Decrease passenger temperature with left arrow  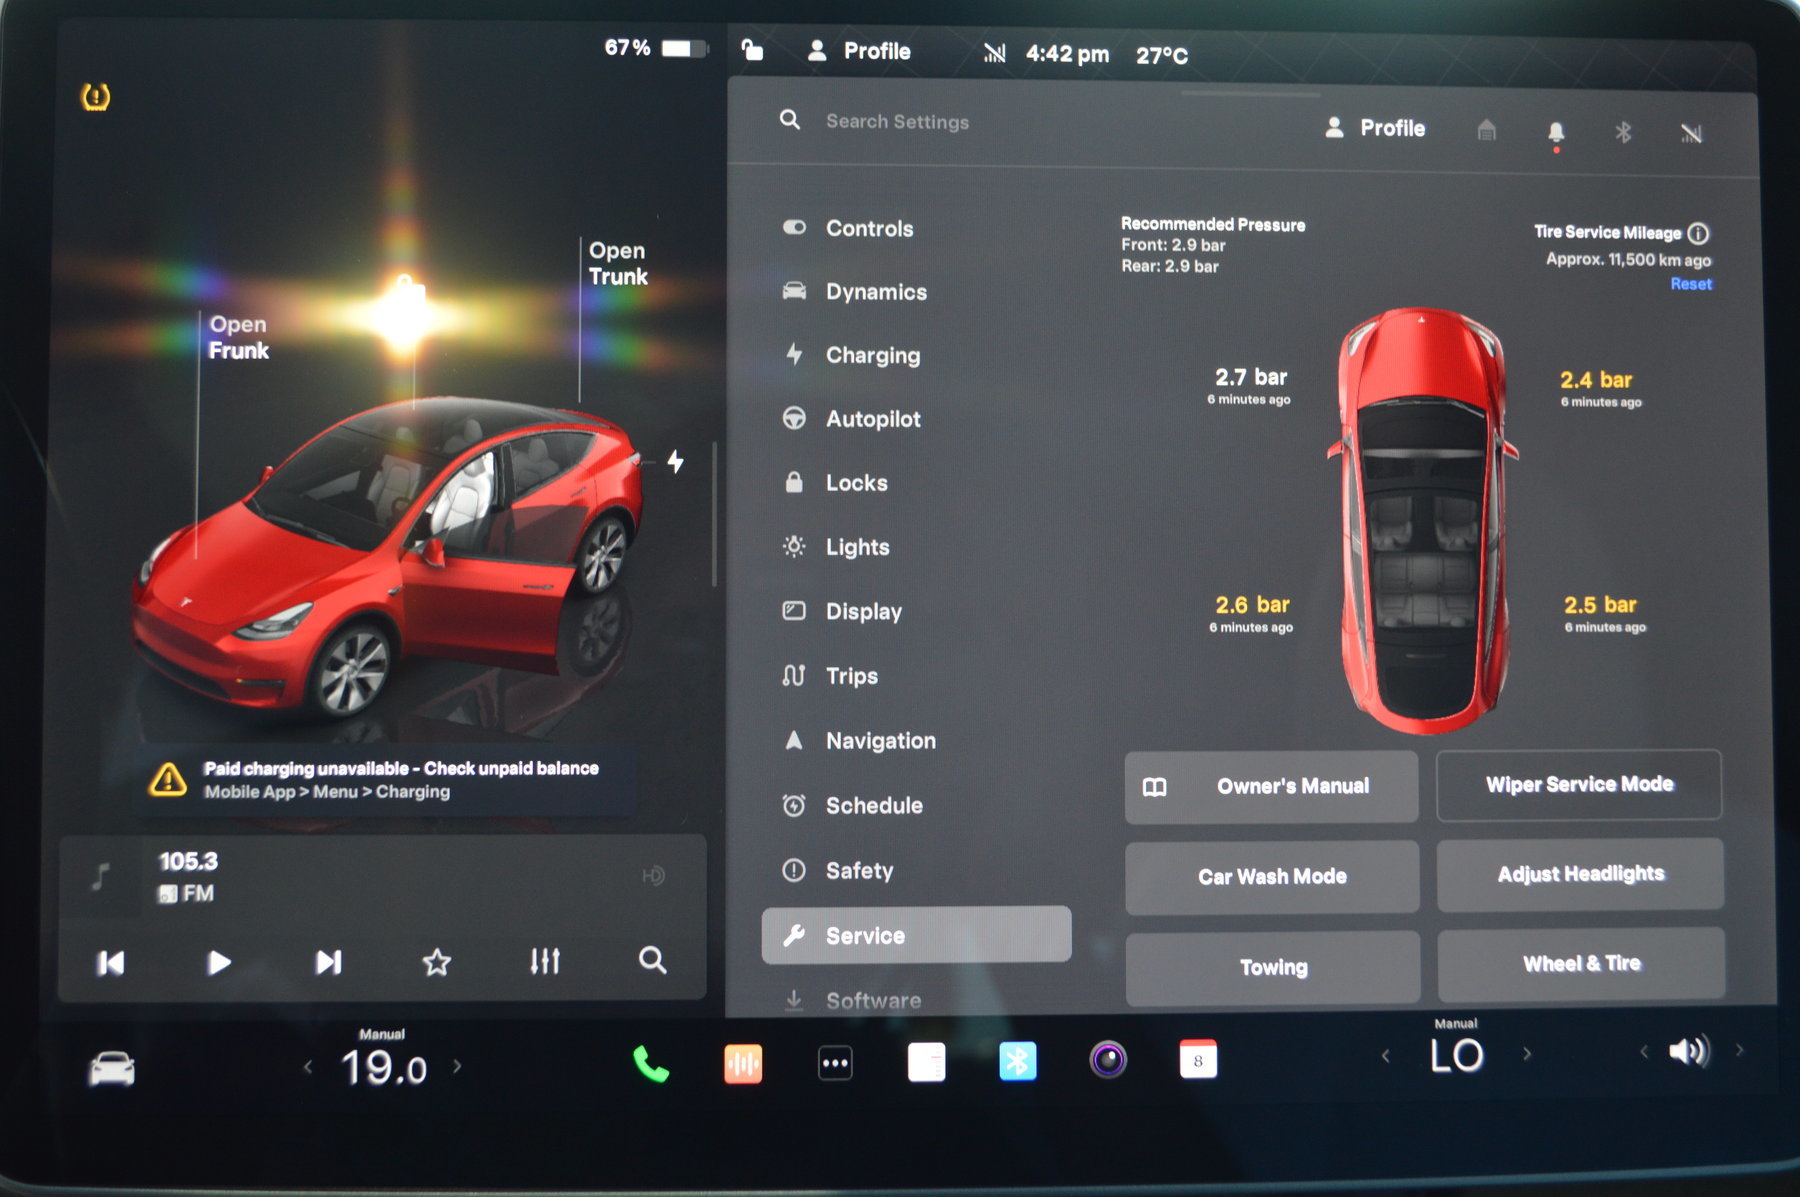tap(1386, 1055)
